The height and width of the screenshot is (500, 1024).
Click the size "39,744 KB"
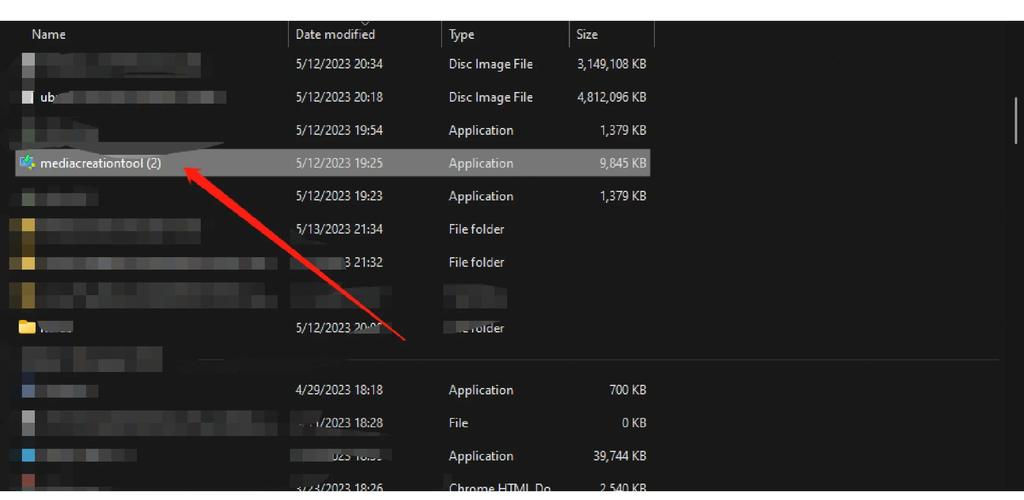[620, 456]
